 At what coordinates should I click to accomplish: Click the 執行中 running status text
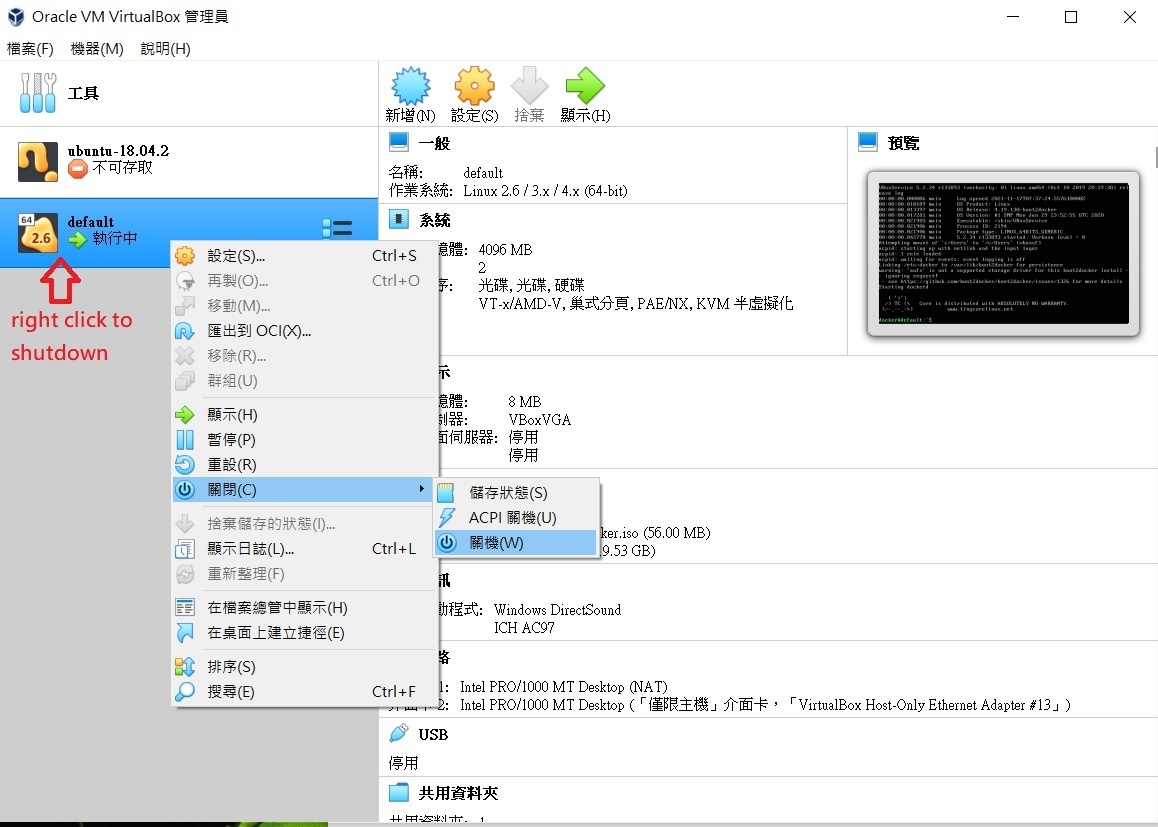(x=114, y=239)
